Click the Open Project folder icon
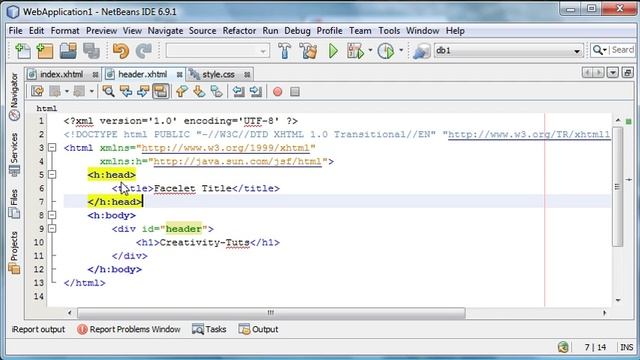Image resolution: width=640 pixels, height=360 pixels. 68,51
